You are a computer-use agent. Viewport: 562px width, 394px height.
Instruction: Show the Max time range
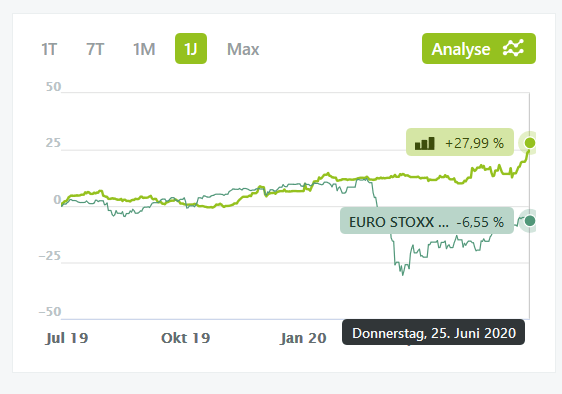(x=243, y=49)
